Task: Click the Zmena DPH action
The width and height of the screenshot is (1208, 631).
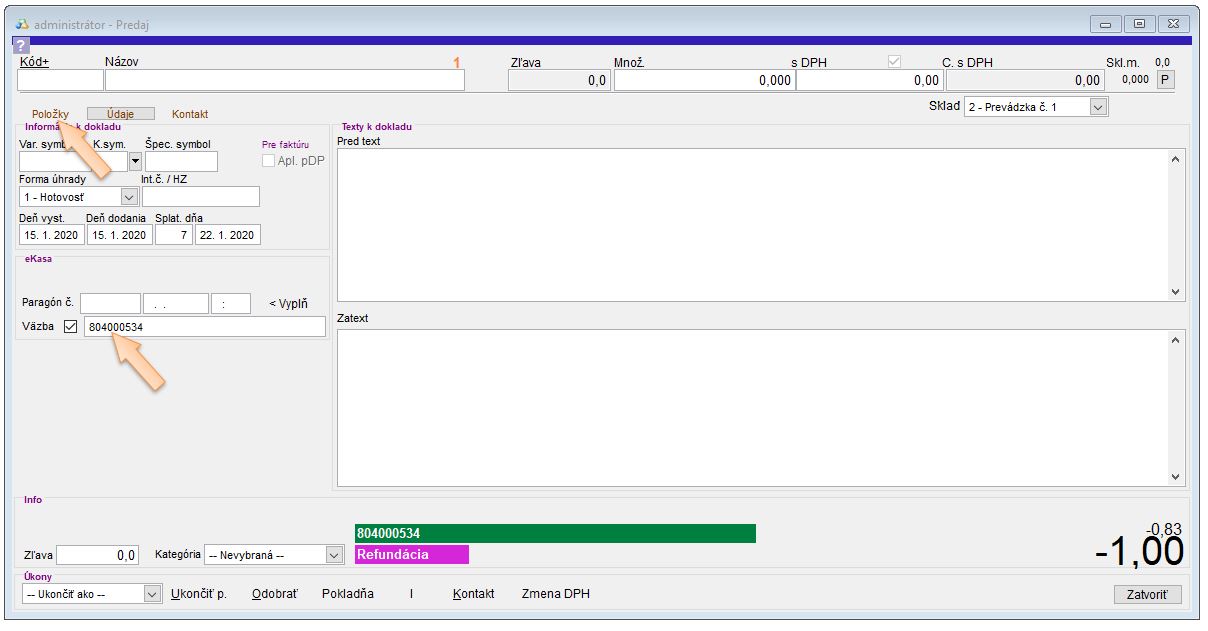Action: point(555,594)
